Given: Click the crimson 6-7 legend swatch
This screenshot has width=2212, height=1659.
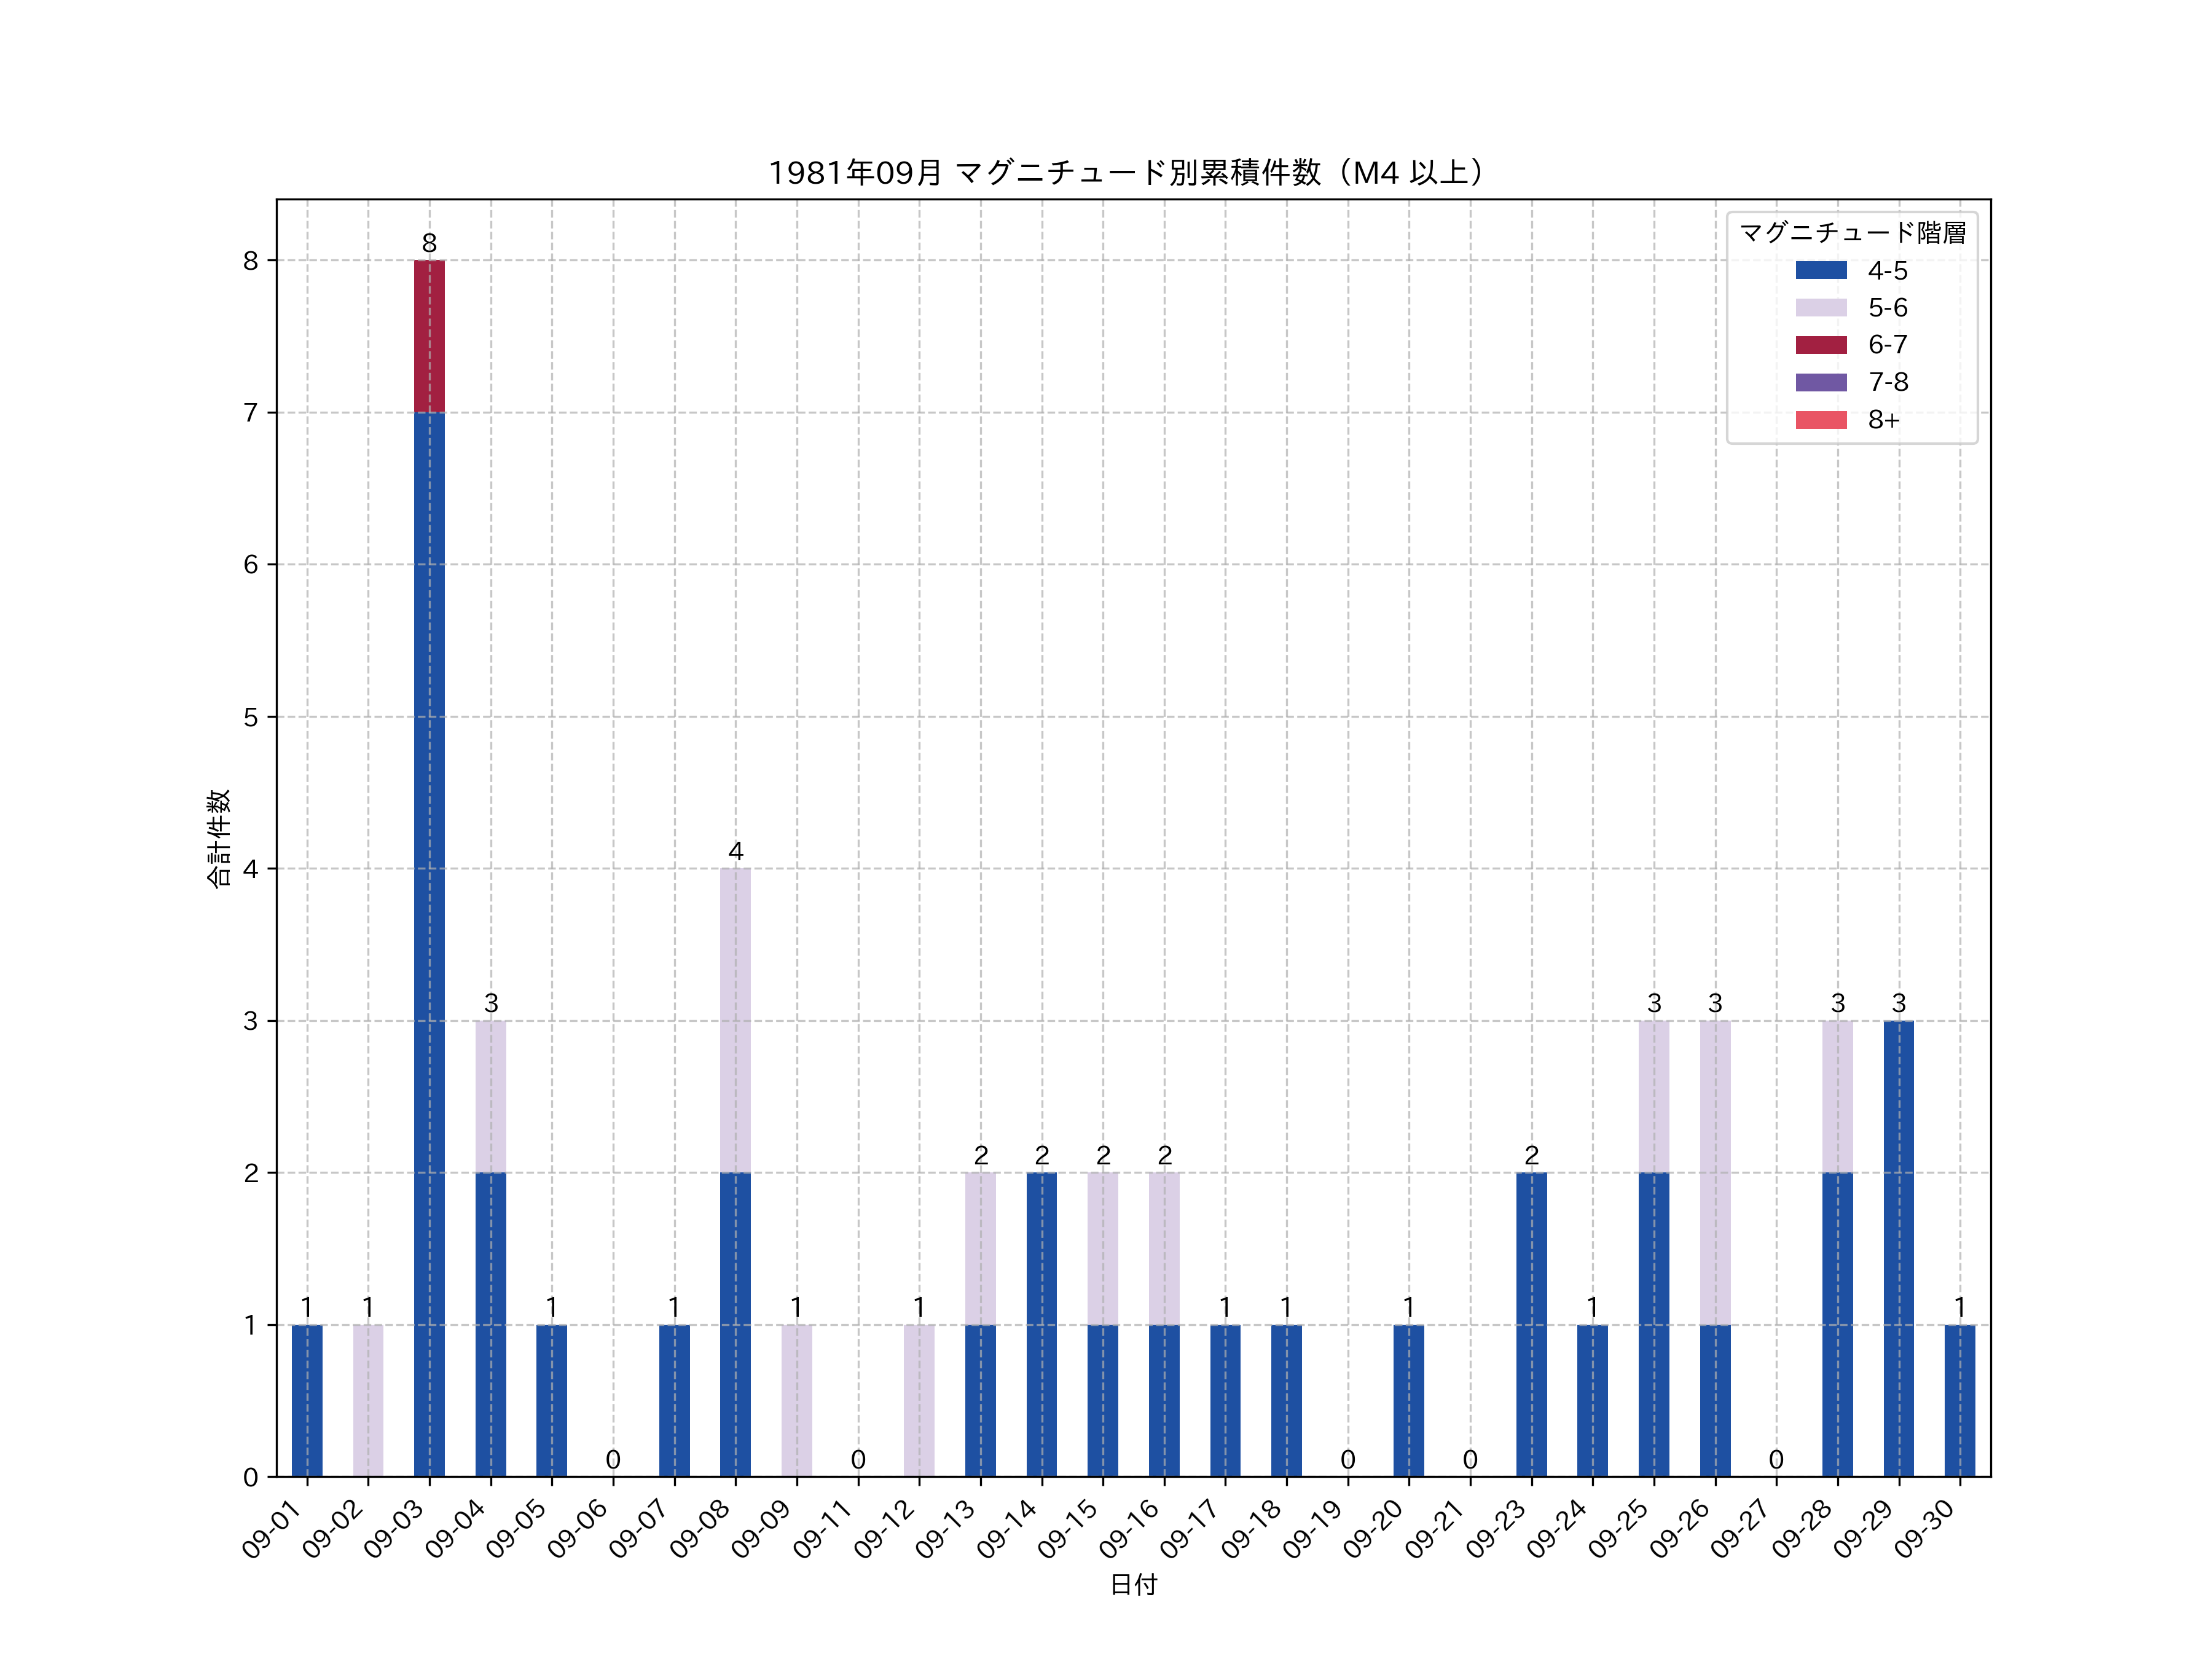Looking at the screenshot, I should pyautogui.click(x=1820, y=345).
